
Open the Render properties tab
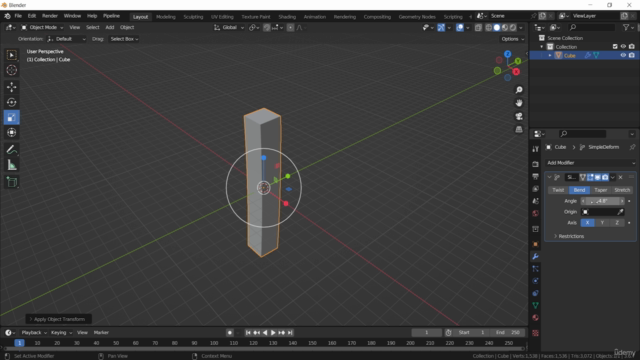pyautogui.click(x=536, y=164)
